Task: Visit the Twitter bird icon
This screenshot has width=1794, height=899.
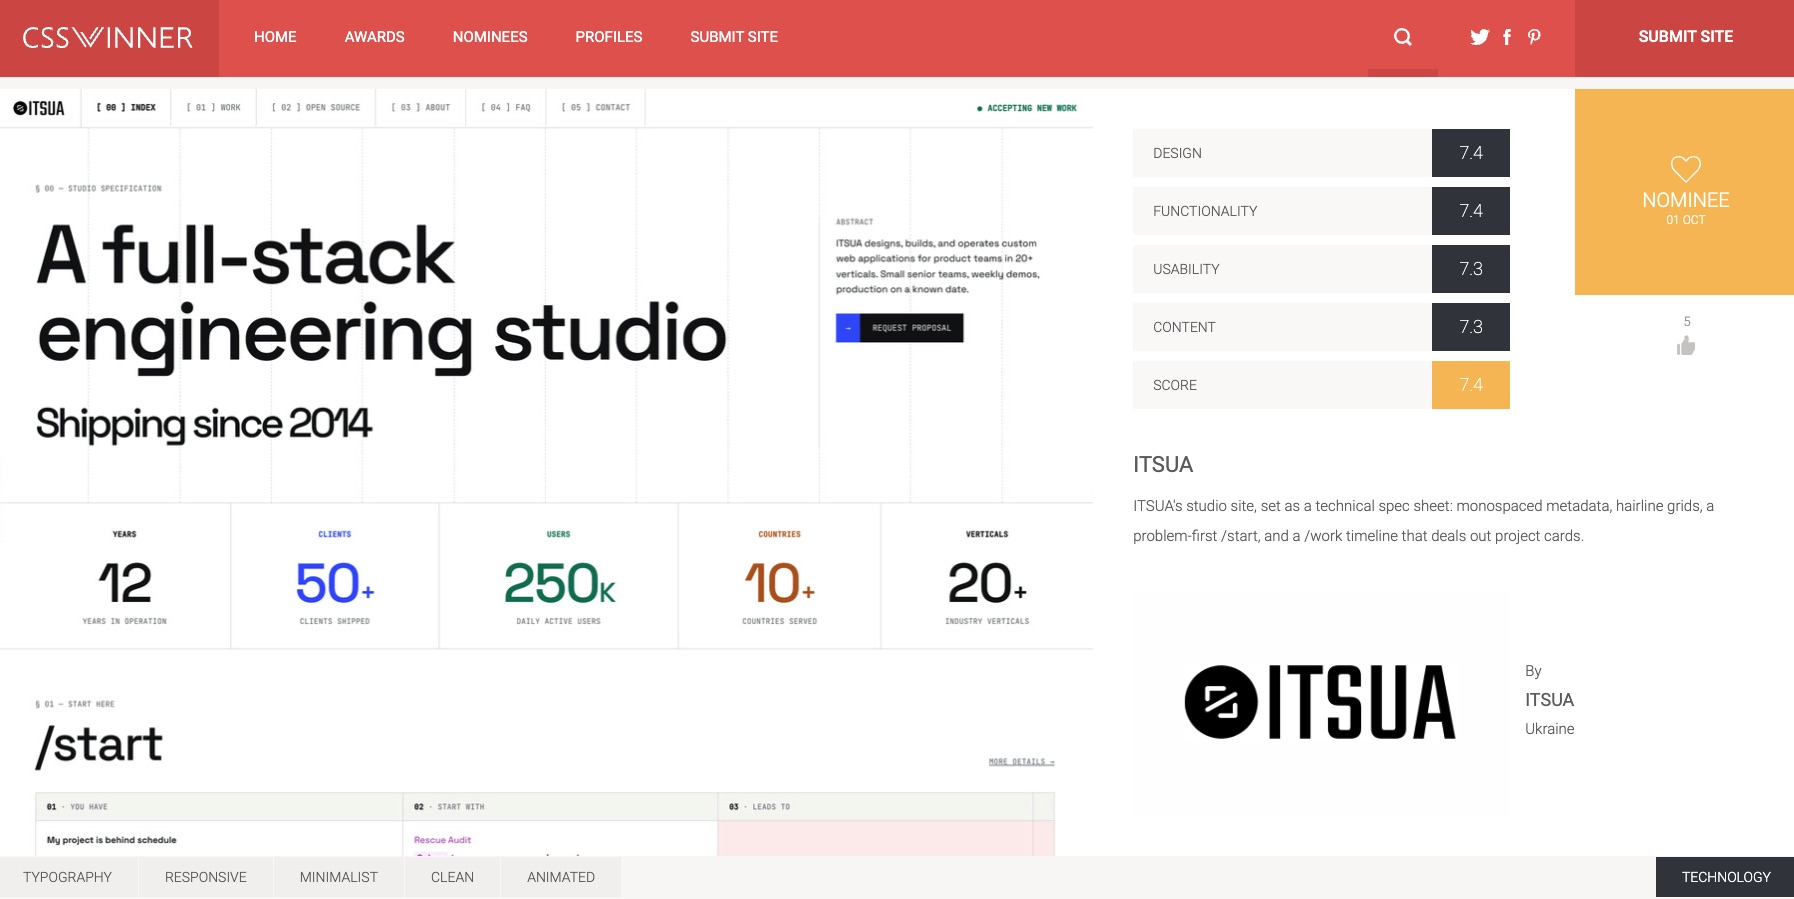Action: 1479,37
